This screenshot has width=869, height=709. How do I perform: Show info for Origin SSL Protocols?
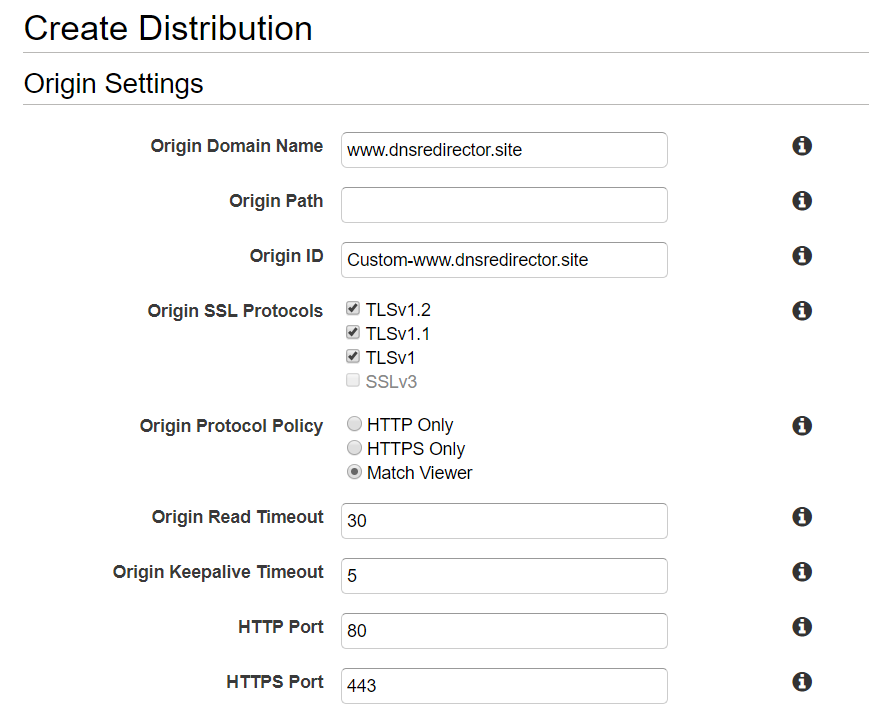(801, 311)
